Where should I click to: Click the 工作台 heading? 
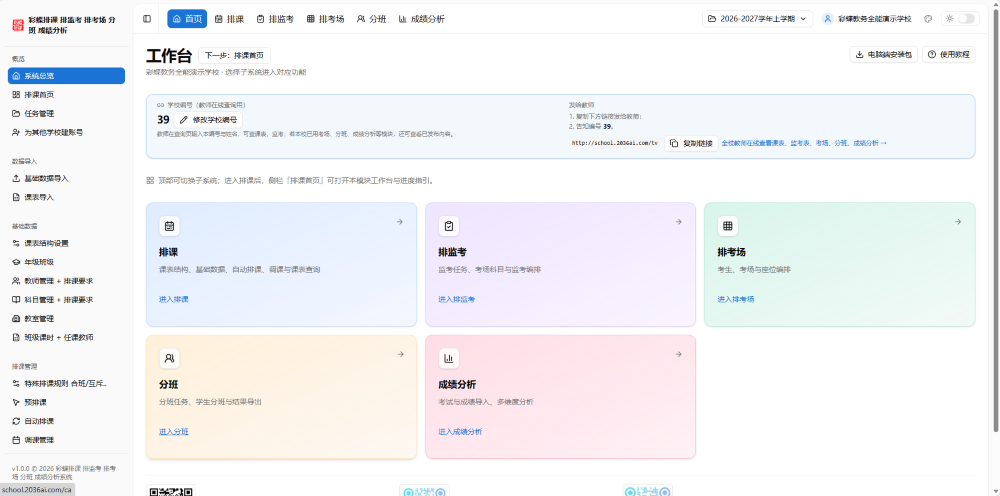[169, 56]
